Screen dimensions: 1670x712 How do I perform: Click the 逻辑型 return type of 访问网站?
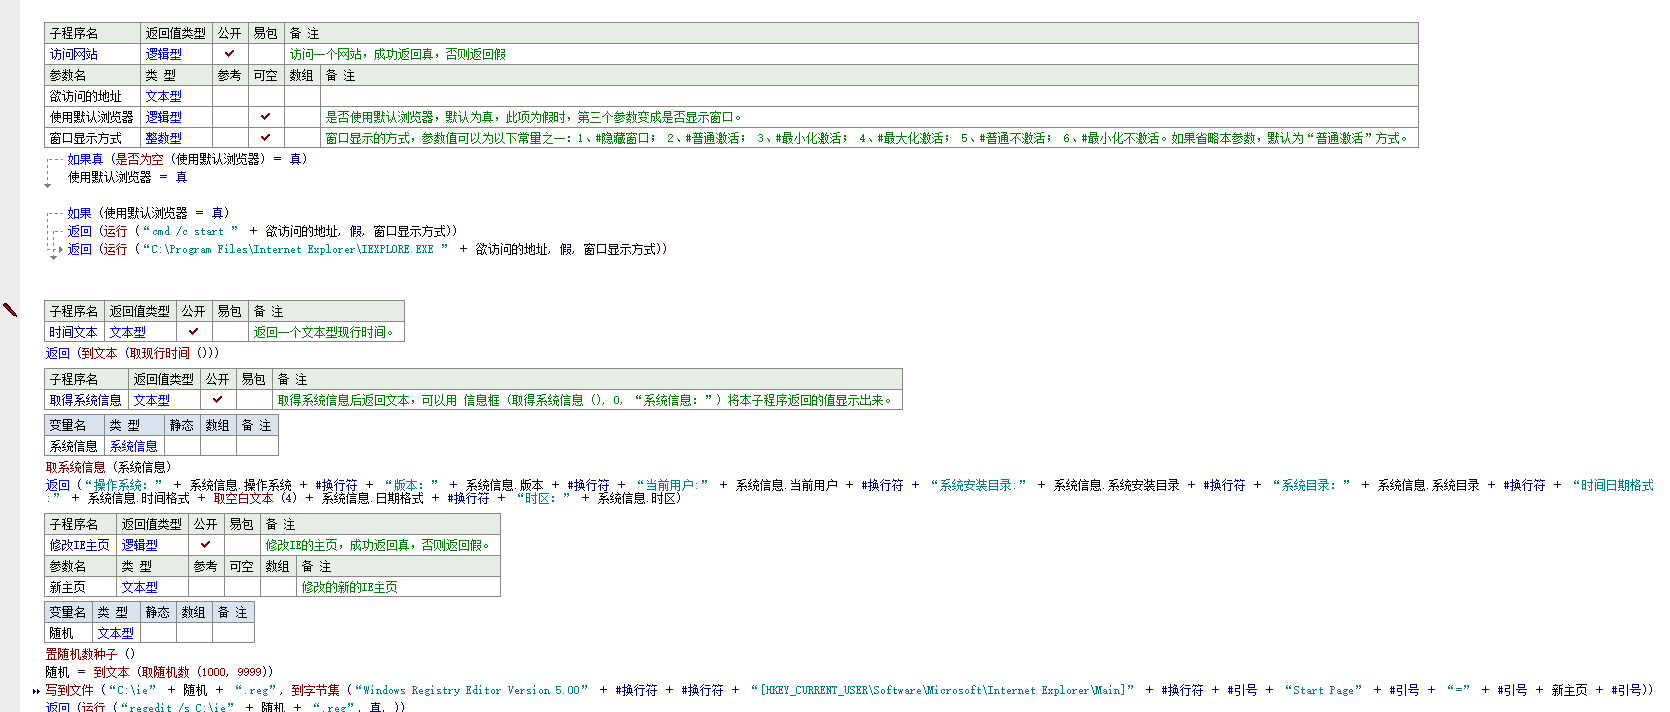[164, 54]
